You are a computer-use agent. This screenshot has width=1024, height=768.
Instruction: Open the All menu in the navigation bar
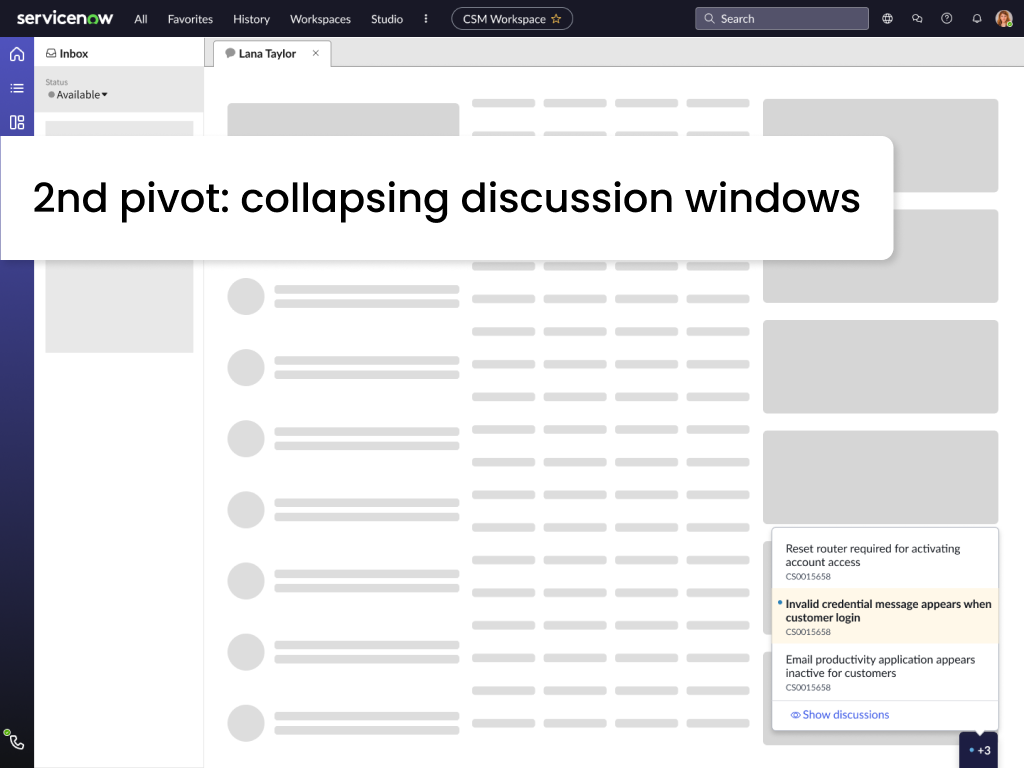140,18
